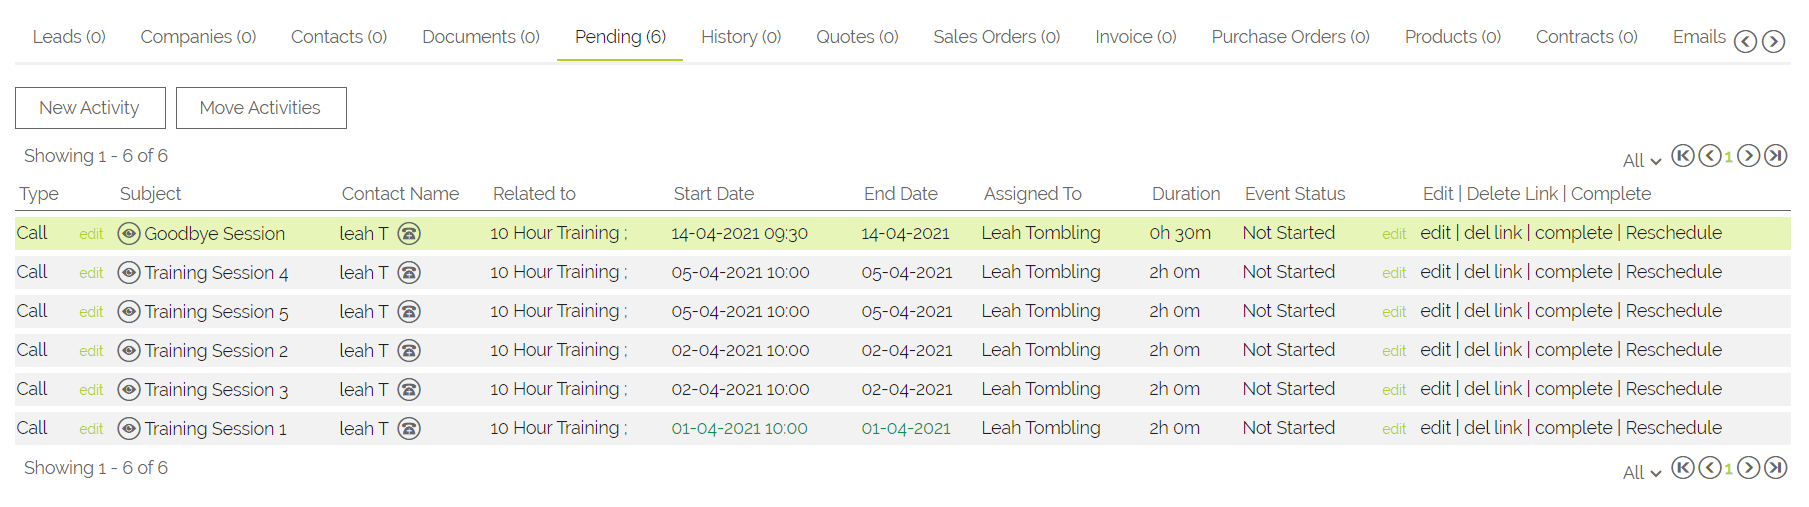Switch to the History (0) tab
Image resolution: width=1809 pixels, height=507 pixels.
pyautogui.click(x=740, y=37)
